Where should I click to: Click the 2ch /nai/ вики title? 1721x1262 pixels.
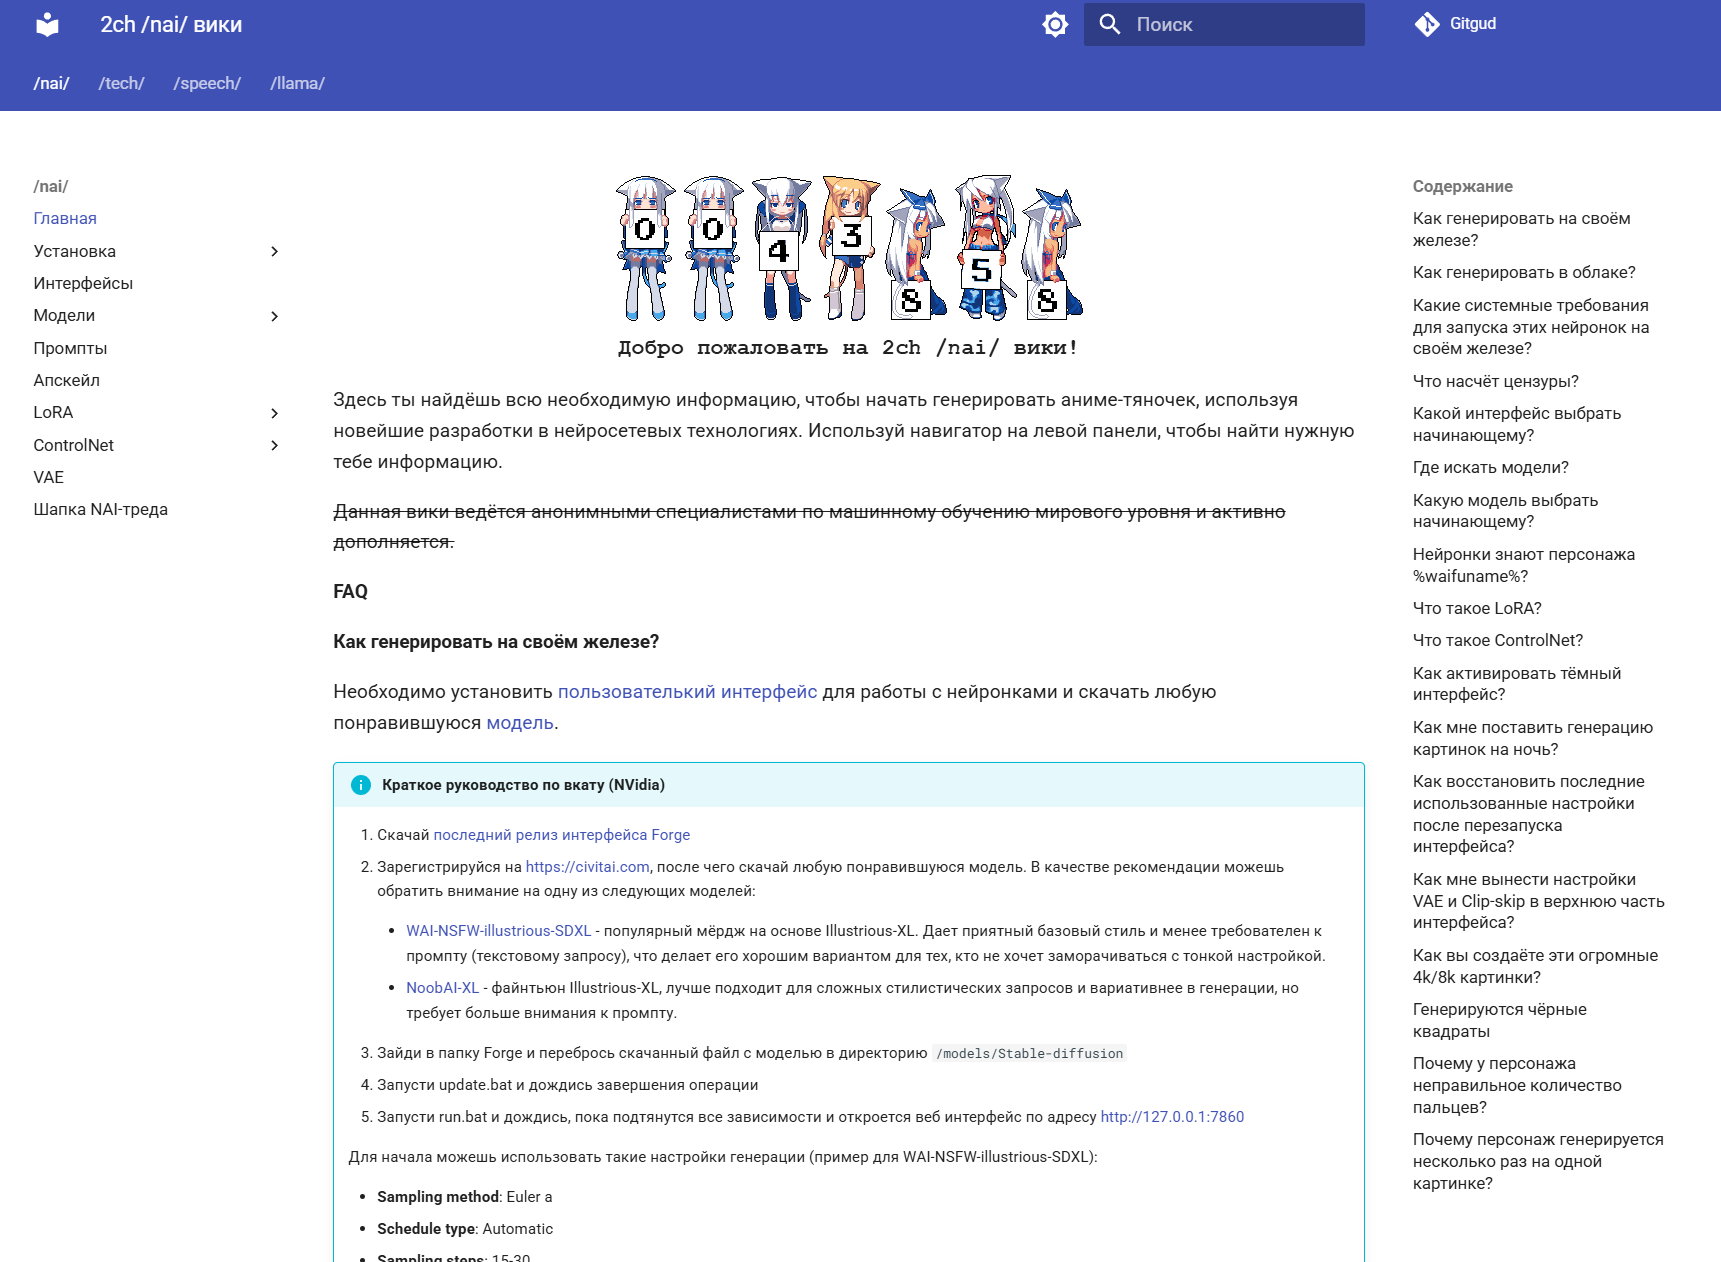pos(171,25)
